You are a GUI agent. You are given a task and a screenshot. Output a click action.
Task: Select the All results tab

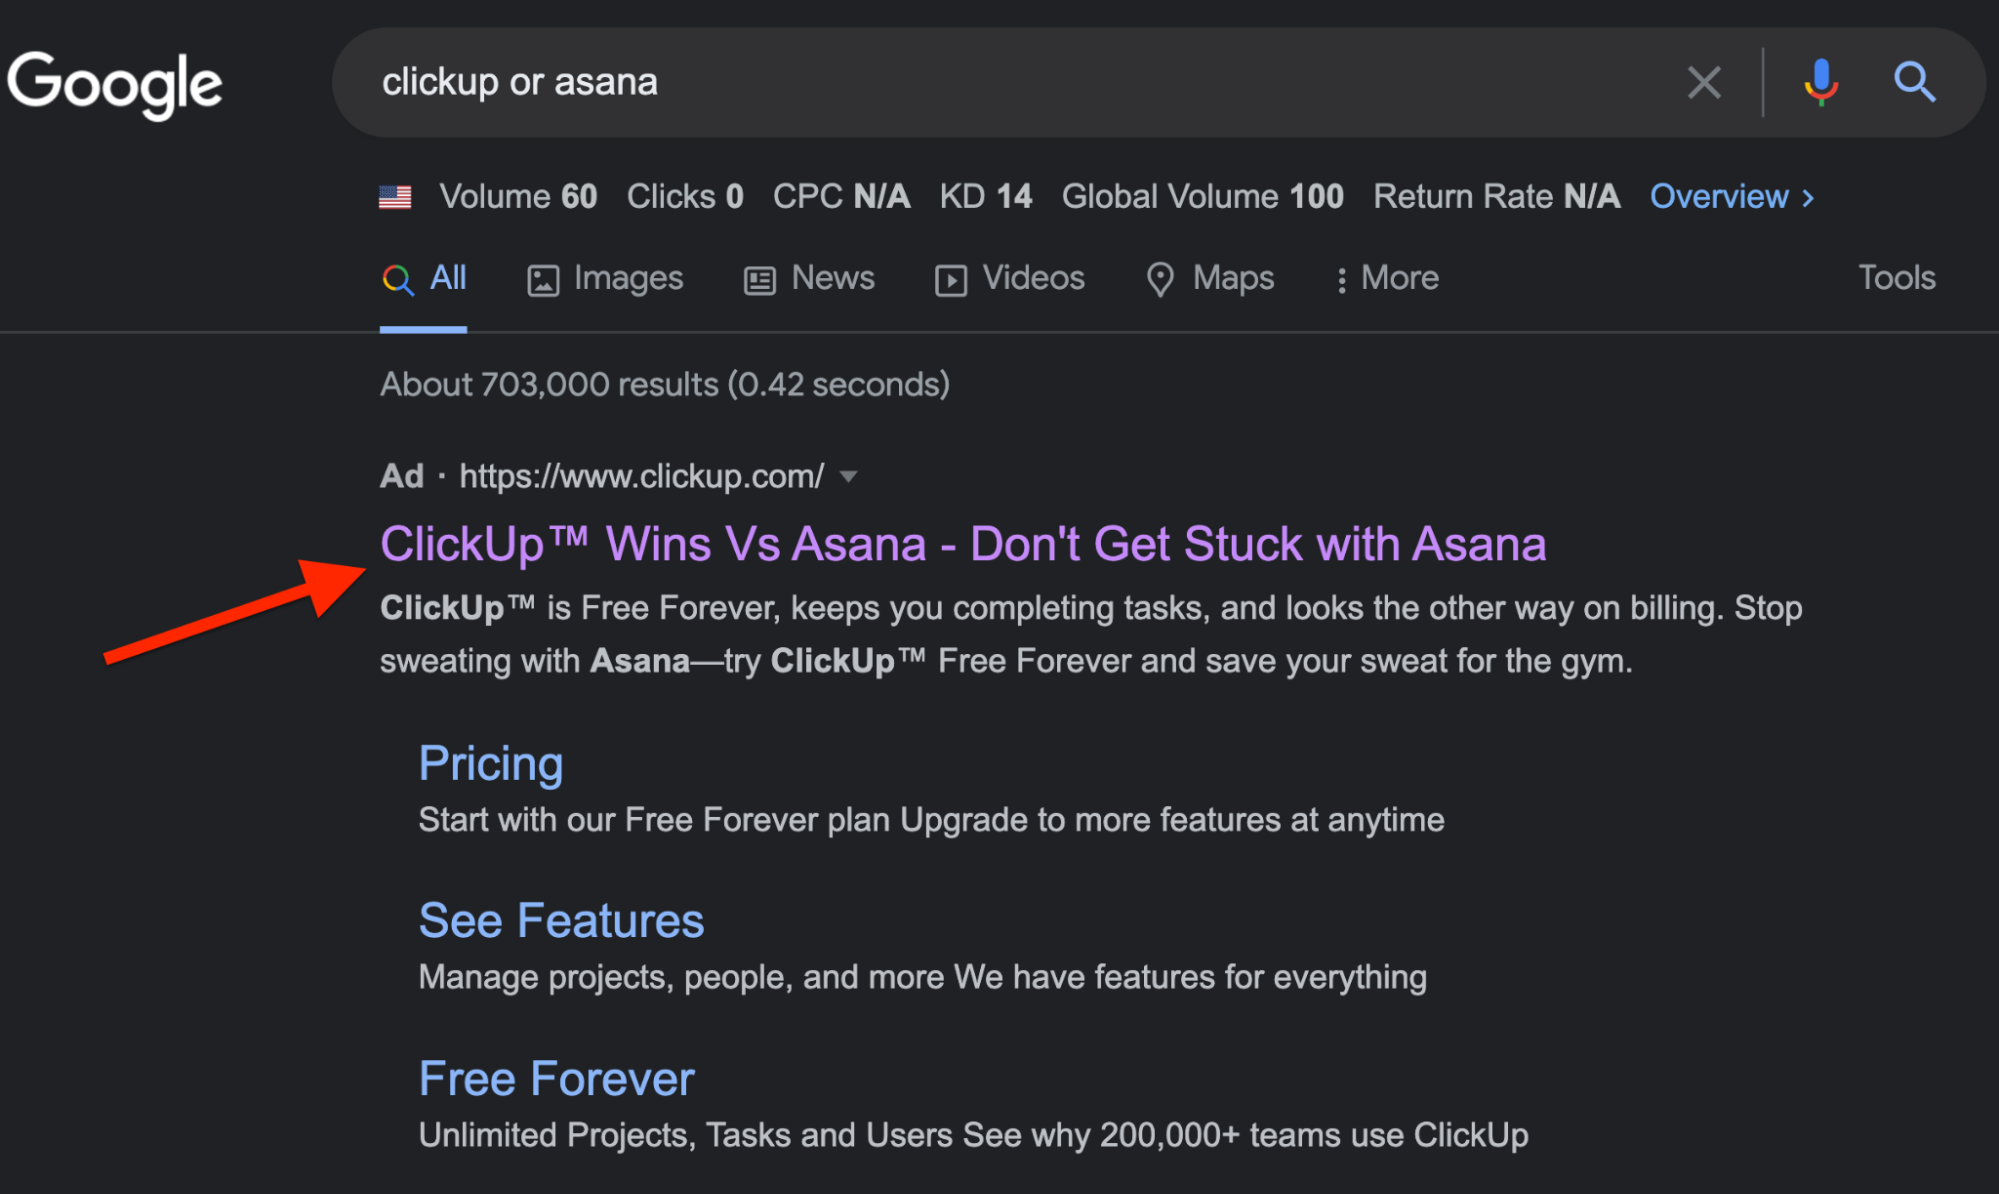(426, 279)
